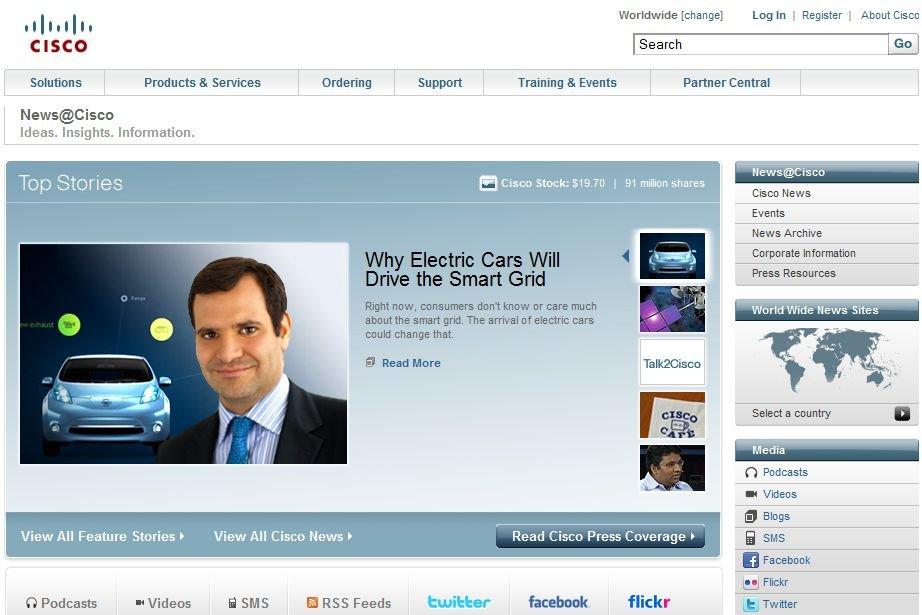The width and height of the screenshot is (922, 615).
Task: Click the Blogs icon in Media panel
Action: (751, 516)
